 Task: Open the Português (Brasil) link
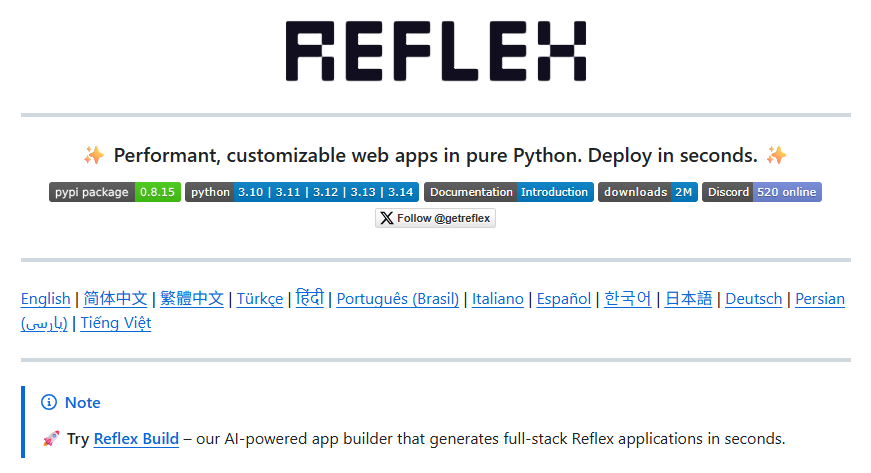tap(398, 299)
